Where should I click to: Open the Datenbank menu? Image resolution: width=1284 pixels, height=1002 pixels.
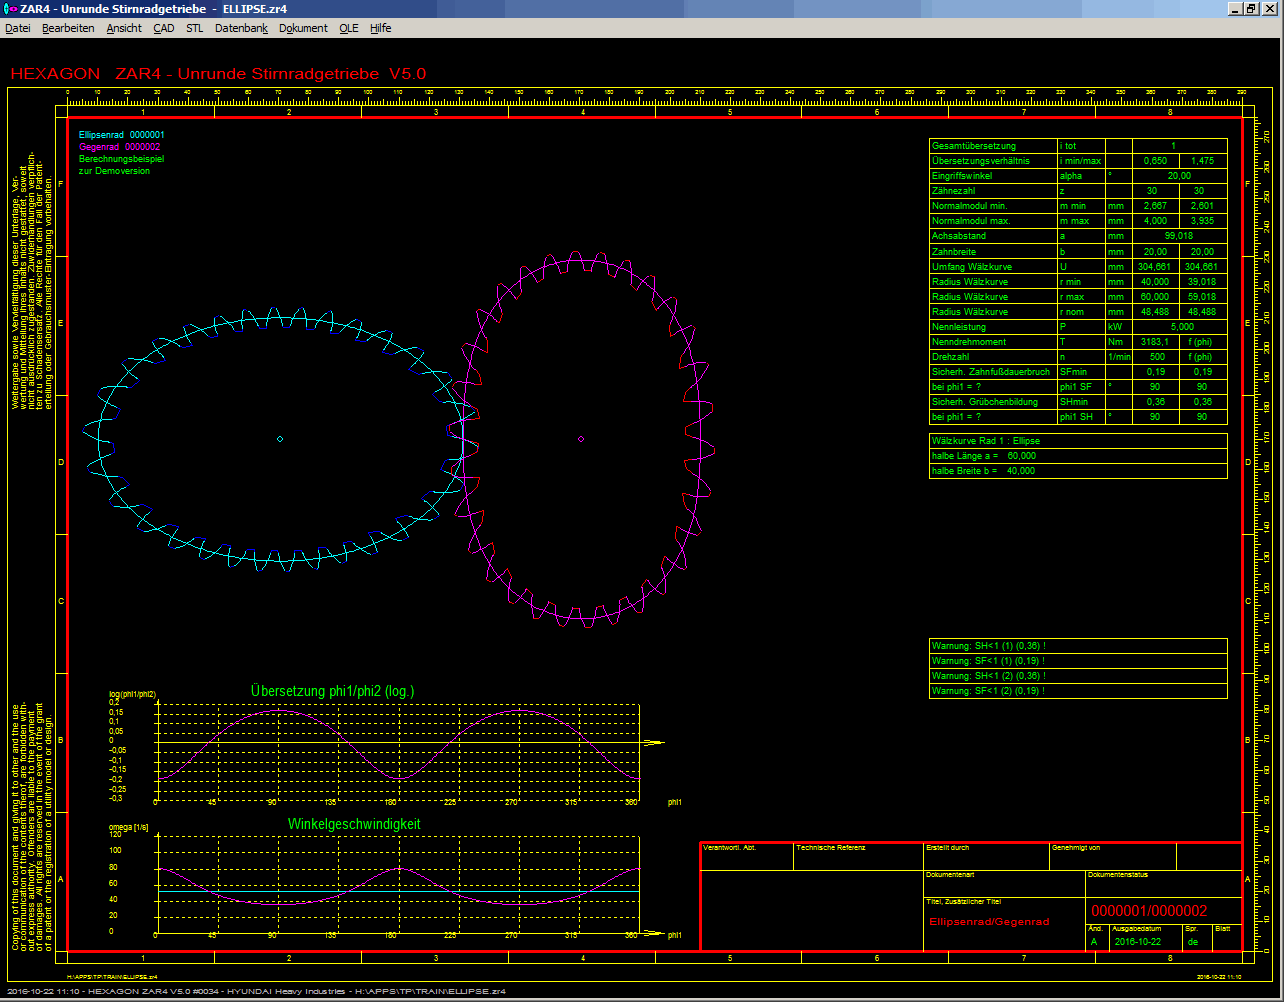click(x=241, y=28)
